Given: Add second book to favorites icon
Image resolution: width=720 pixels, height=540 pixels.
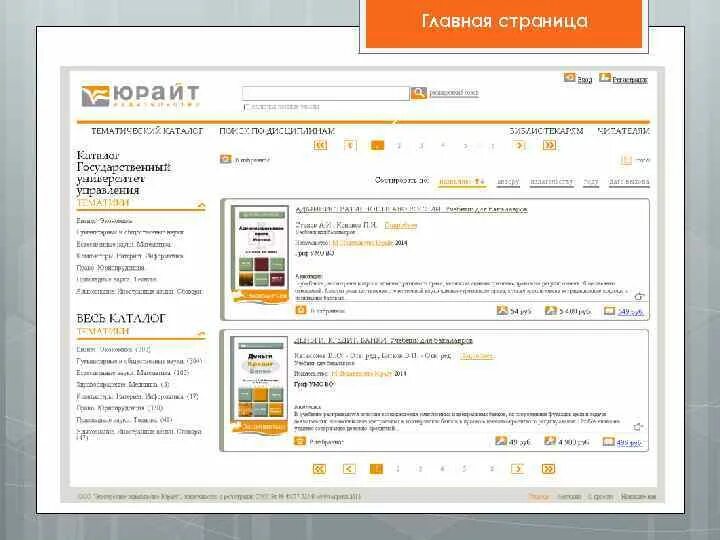Looking at the screenshot, I should 299,441.
